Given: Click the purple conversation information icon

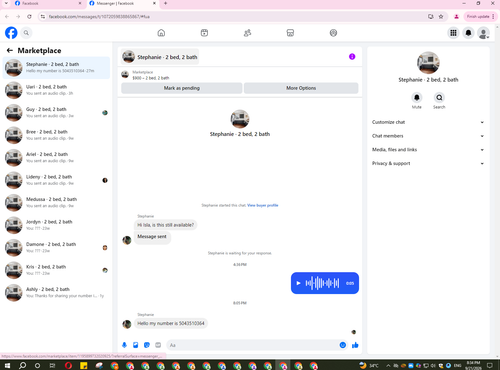Looking at the screenshot, I should click(352, 57).
